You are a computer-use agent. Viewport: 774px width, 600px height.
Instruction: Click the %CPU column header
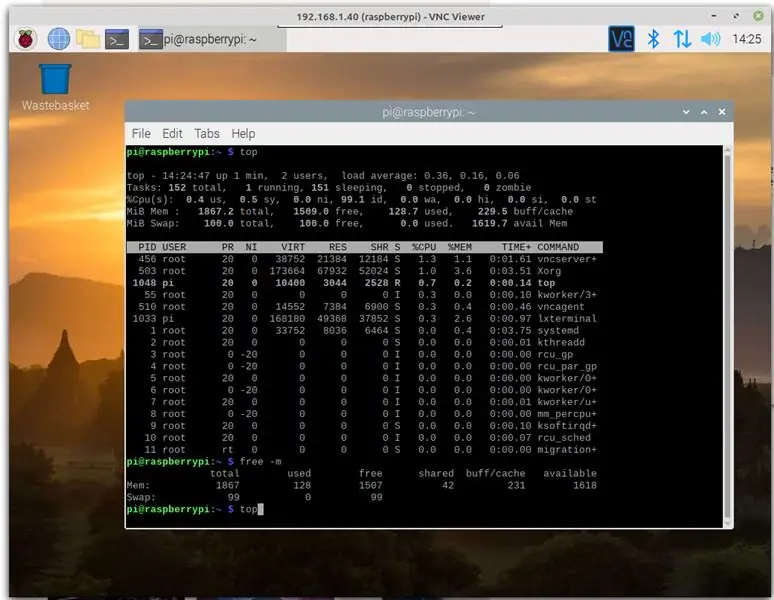tap(424, 247)
